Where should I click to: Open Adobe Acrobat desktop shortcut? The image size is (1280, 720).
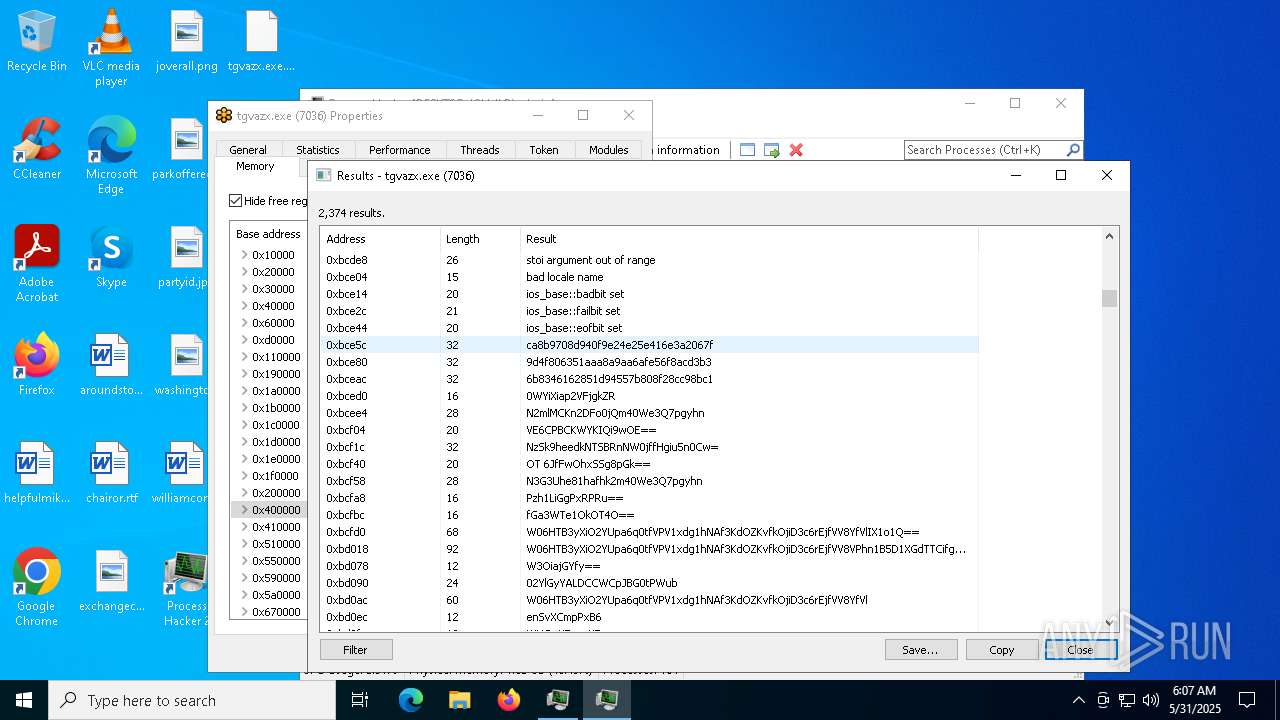[x=37, y=263]
